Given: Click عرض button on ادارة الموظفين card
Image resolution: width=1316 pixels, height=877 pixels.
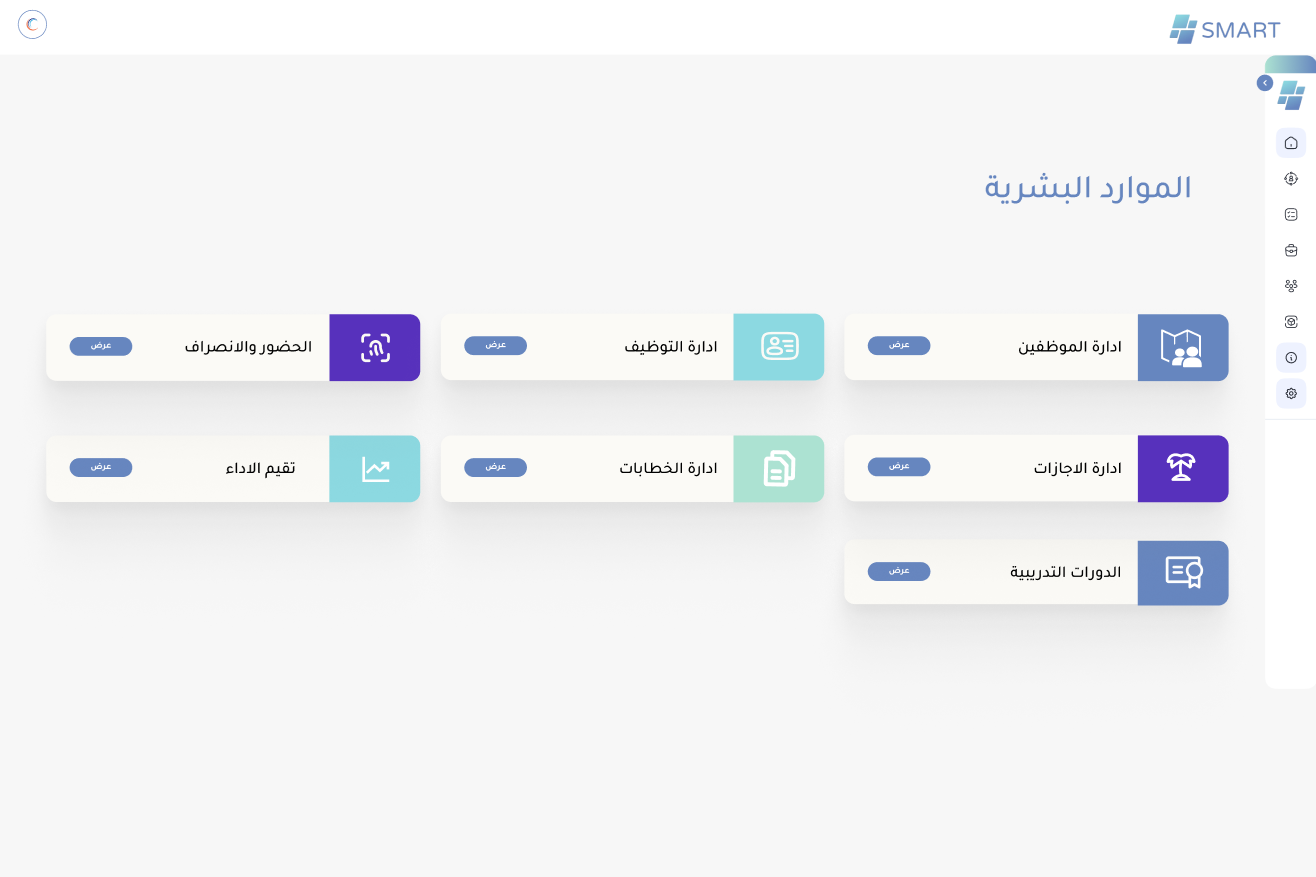Looking at the screenshot, I should coord(898,345).
